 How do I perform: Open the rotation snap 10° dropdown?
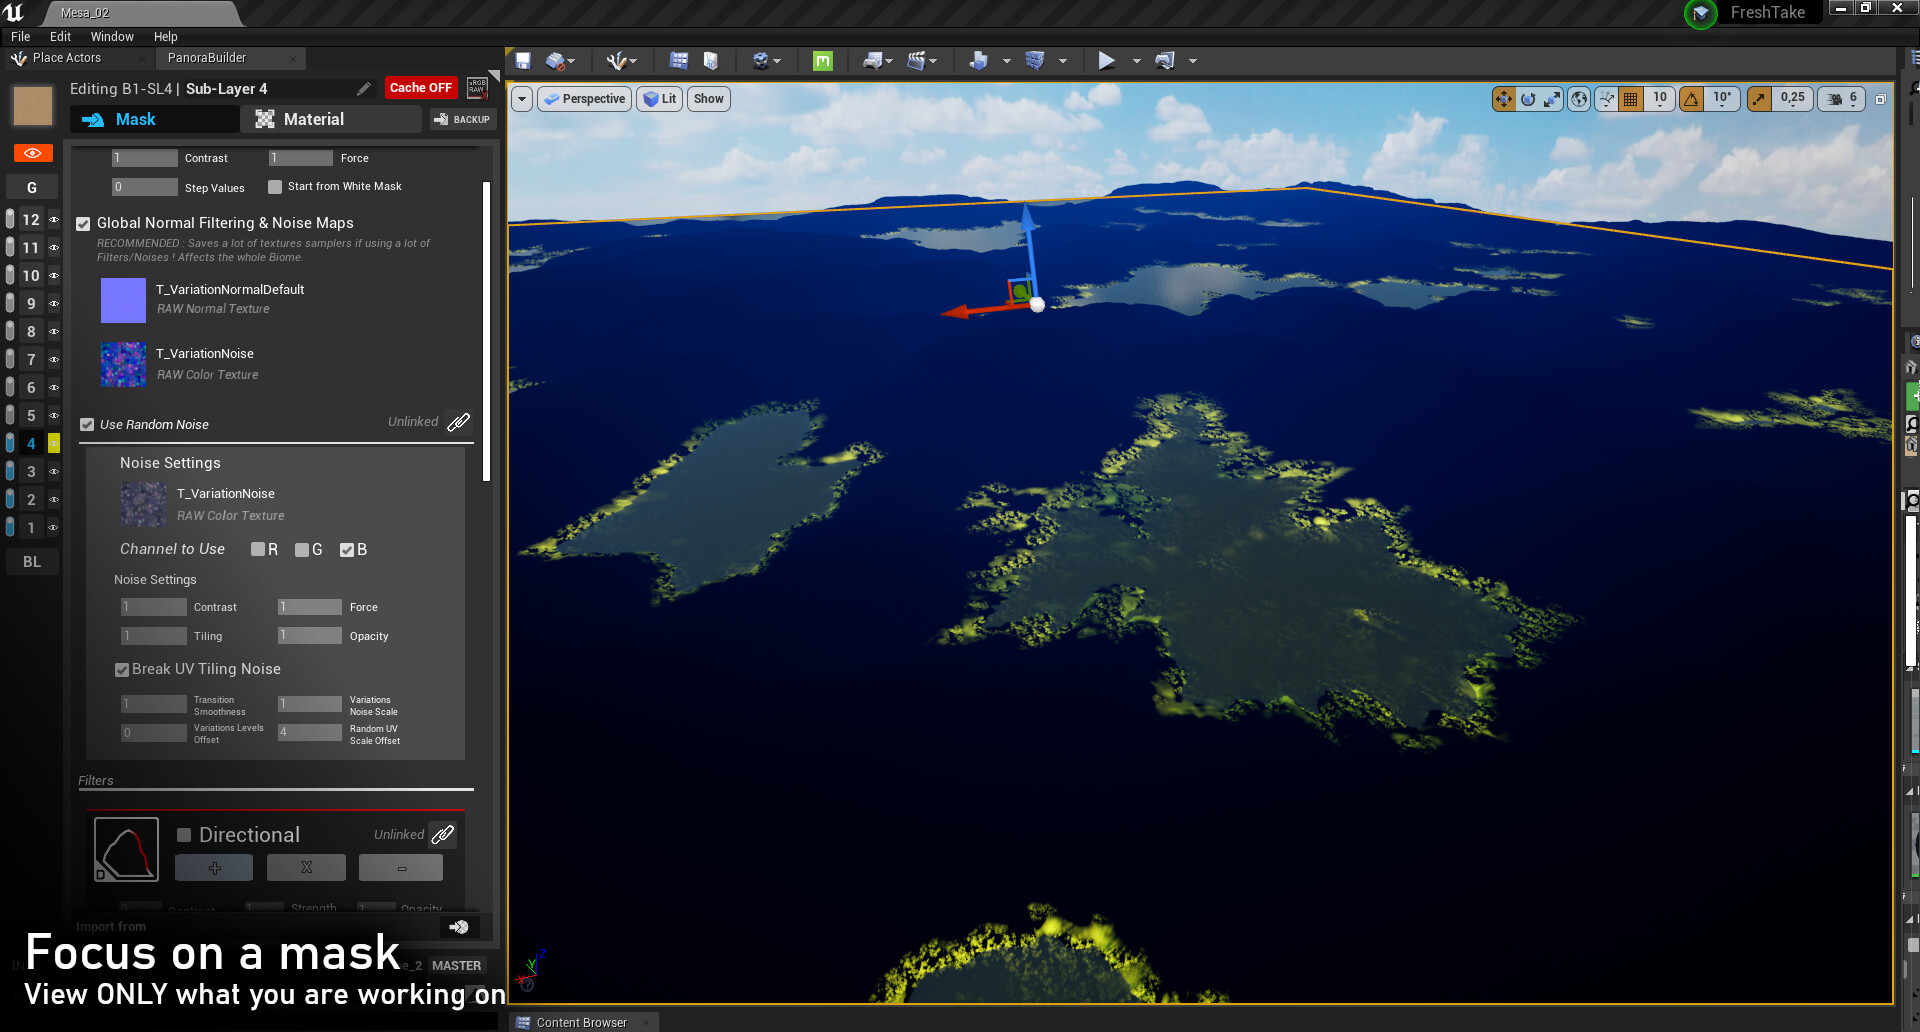1722,99
